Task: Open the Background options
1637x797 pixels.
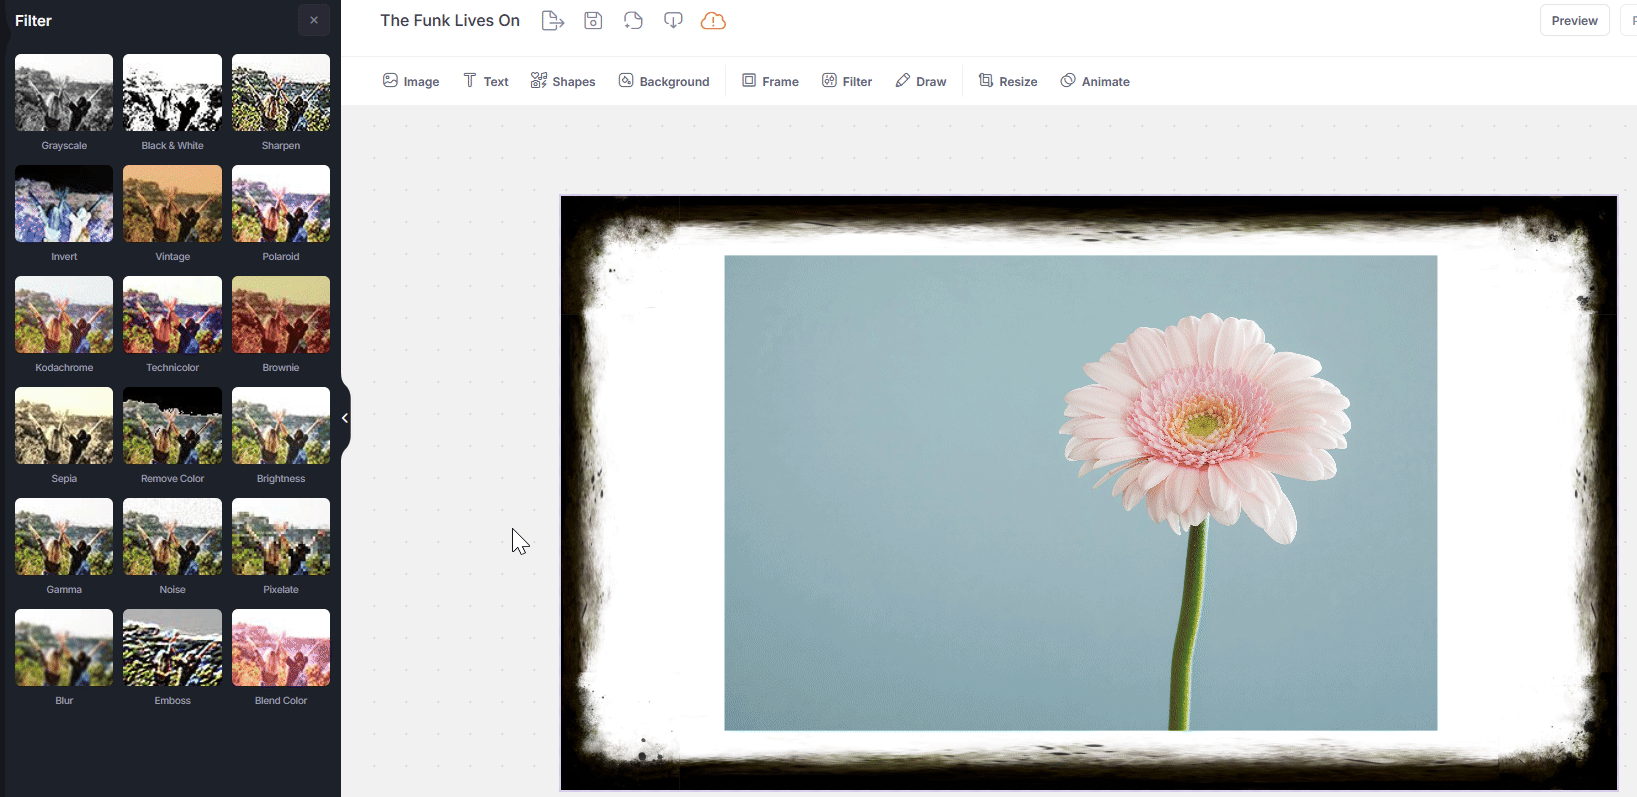Action: (x=664, y=81)
